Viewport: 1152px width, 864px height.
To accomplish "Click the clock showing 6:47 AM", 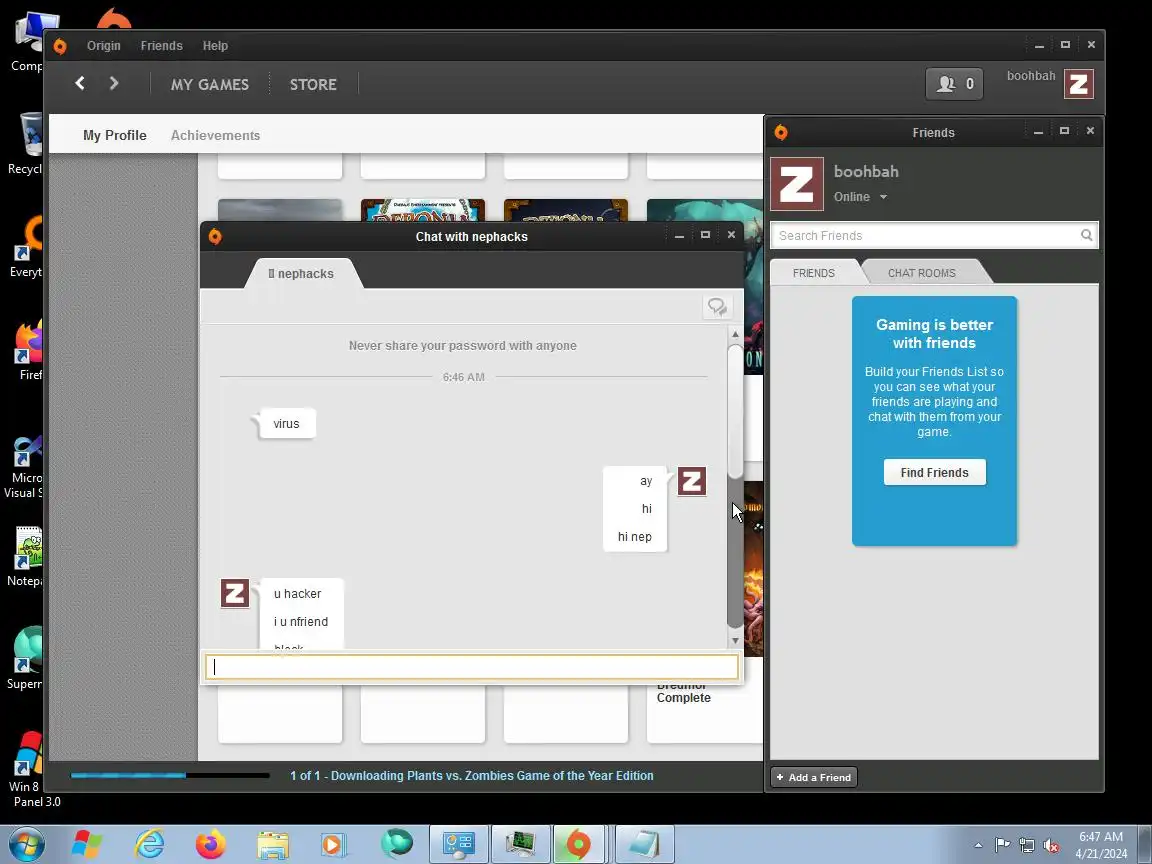I will pyautogui.click(x=1101, y=837).
